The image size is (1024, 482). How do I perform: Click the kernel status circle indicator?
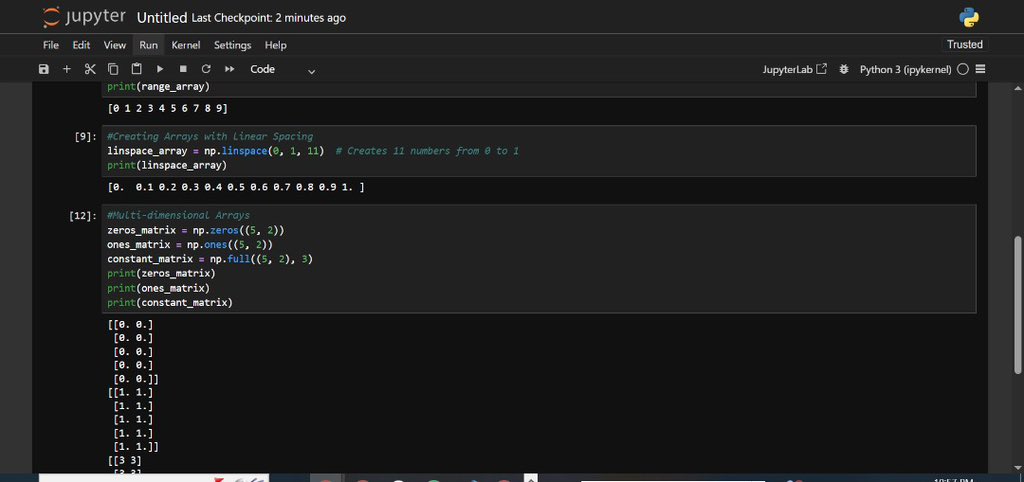click(x=963, y=69)
